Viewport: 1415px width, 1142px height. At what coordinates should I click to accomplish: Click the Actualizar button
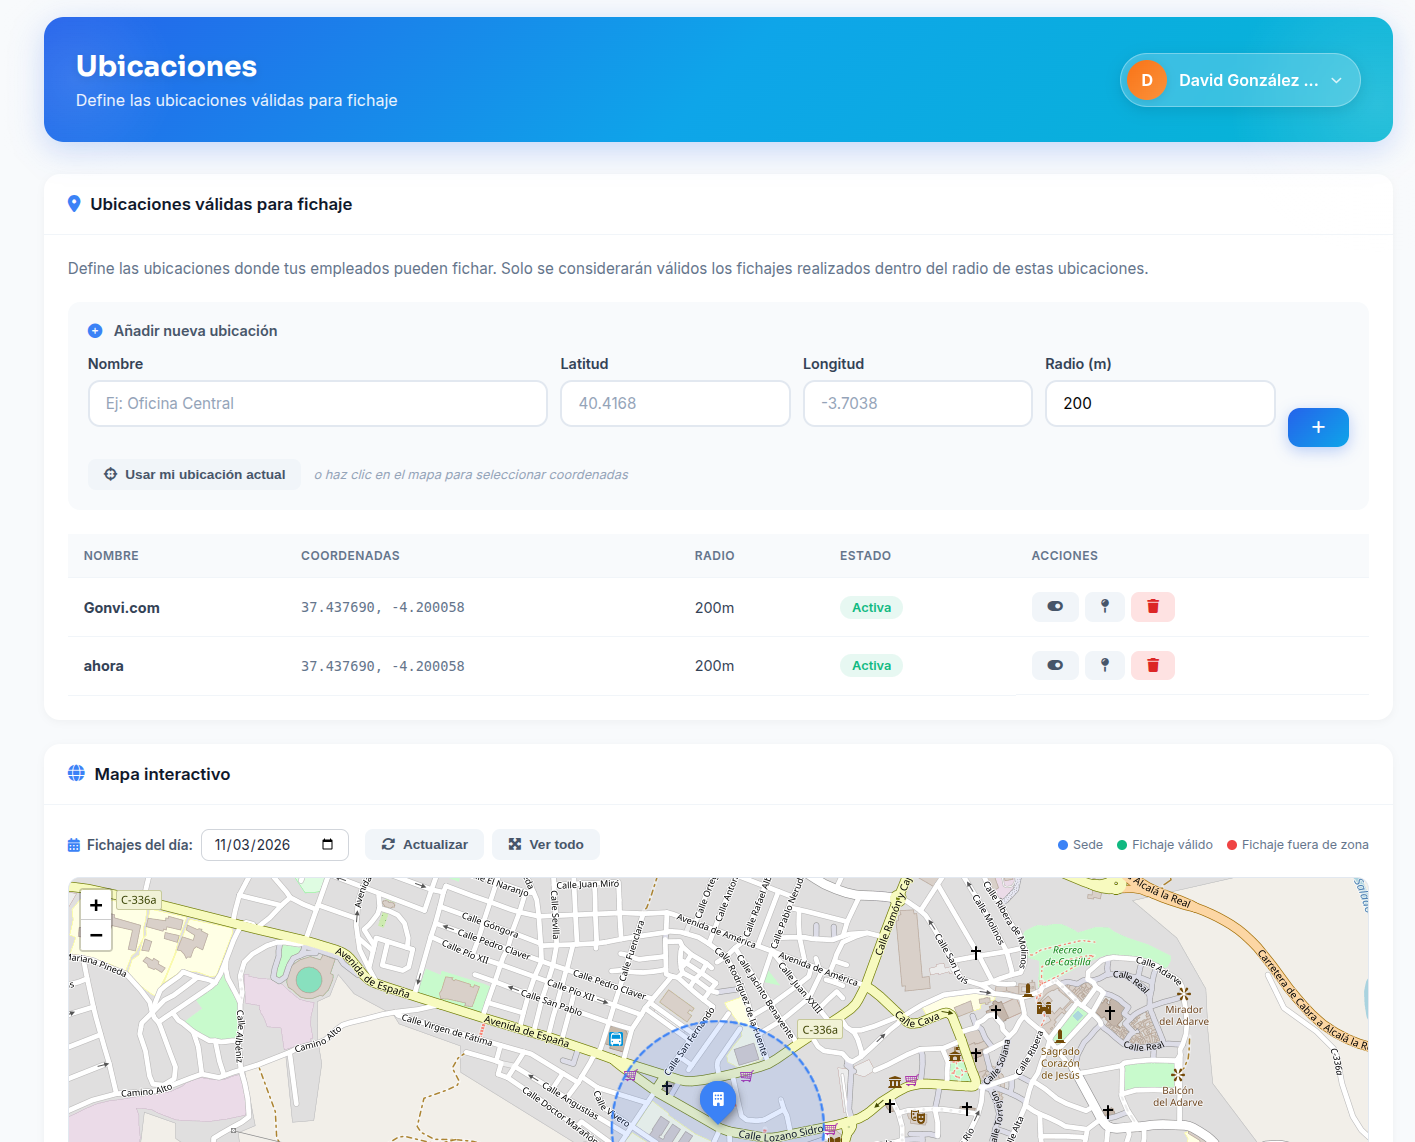424,845
